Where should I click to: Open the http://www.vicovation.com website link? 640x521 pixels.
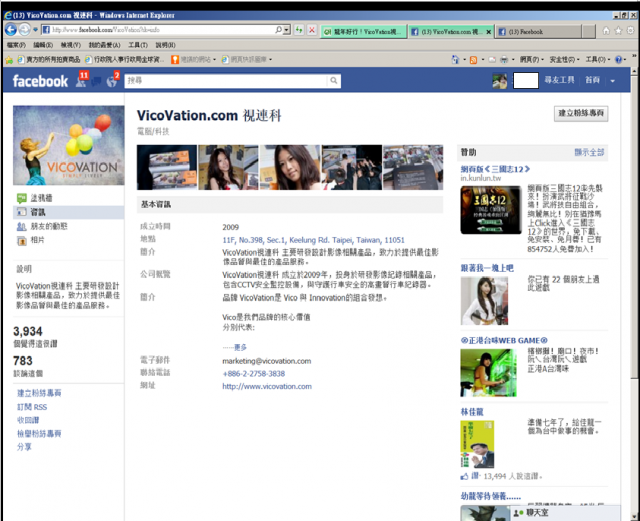[267, 386]
